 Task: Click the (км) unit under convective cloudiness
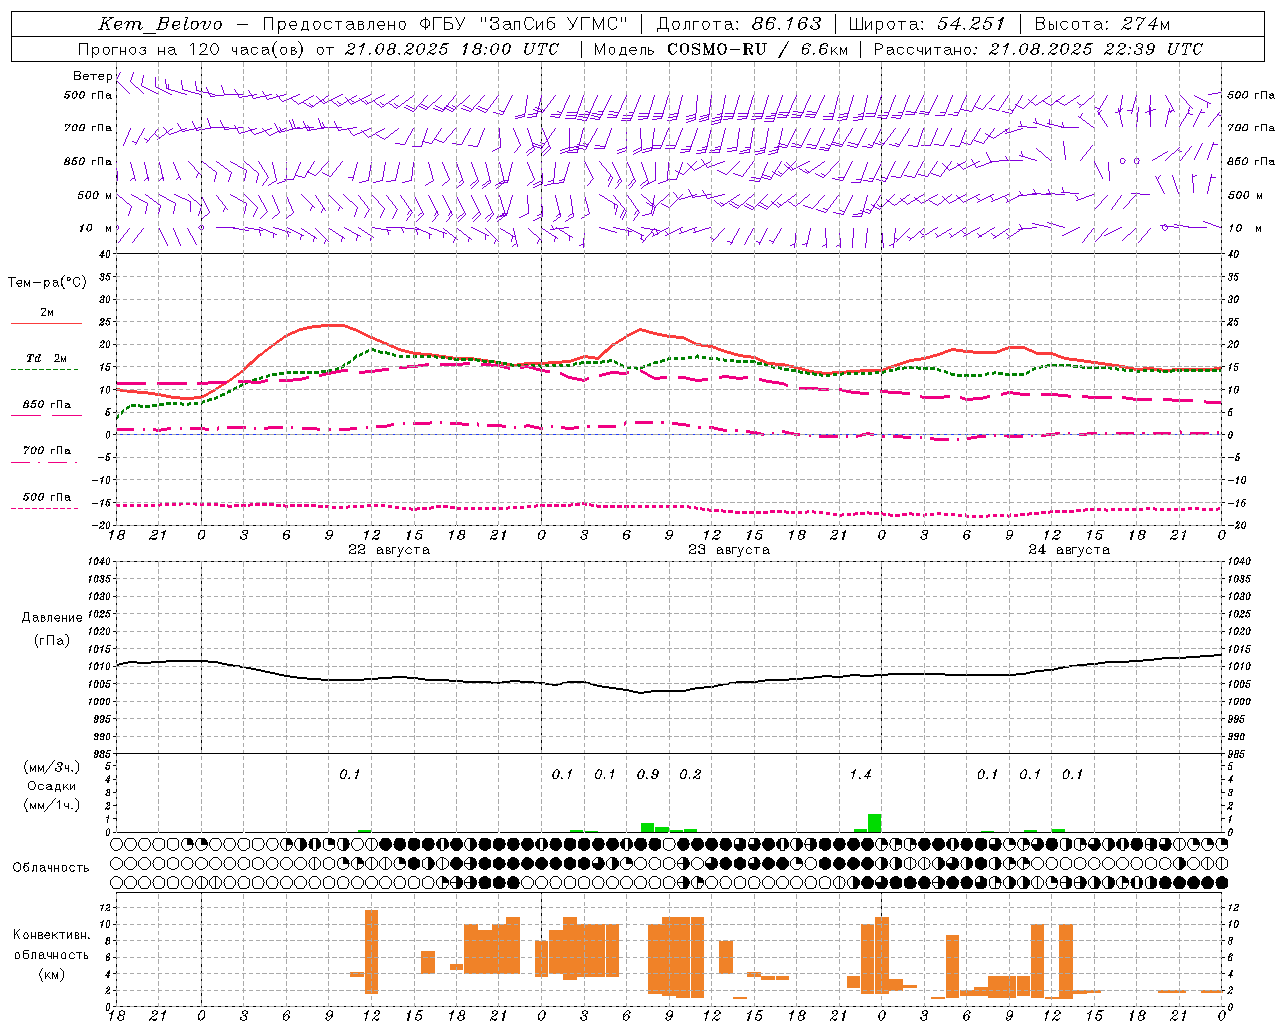point(51,974)
